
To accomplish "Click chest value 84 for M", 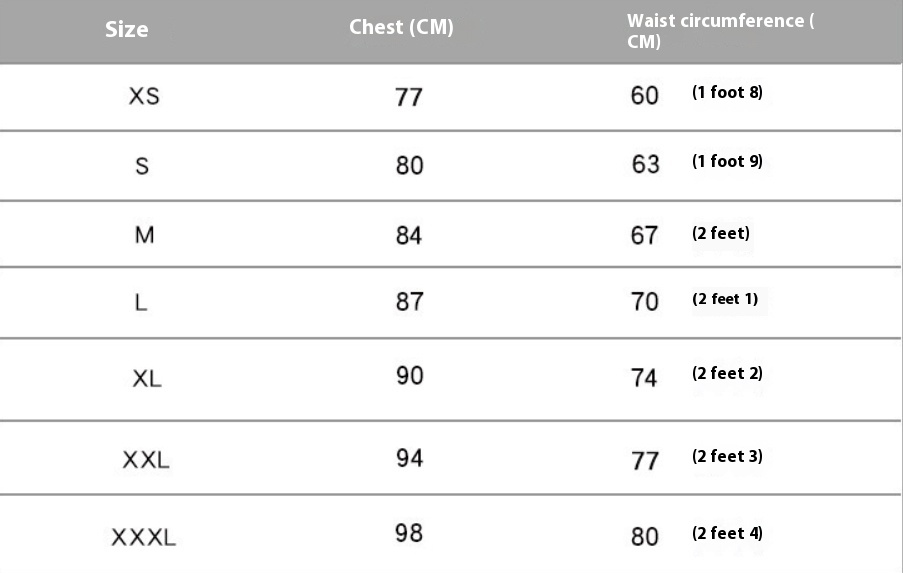I will [409, 236].
